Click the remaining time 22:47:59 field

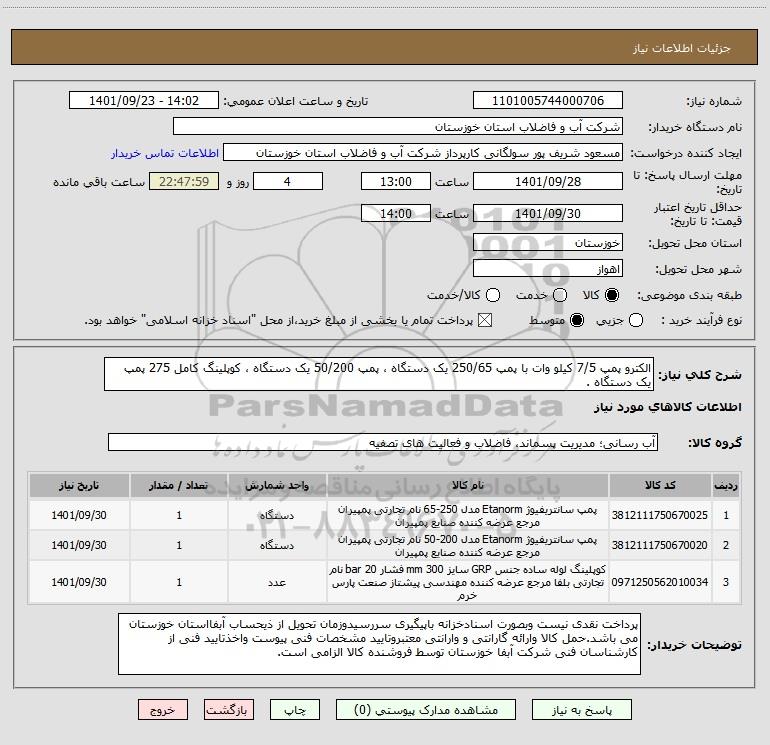[184, 181]
